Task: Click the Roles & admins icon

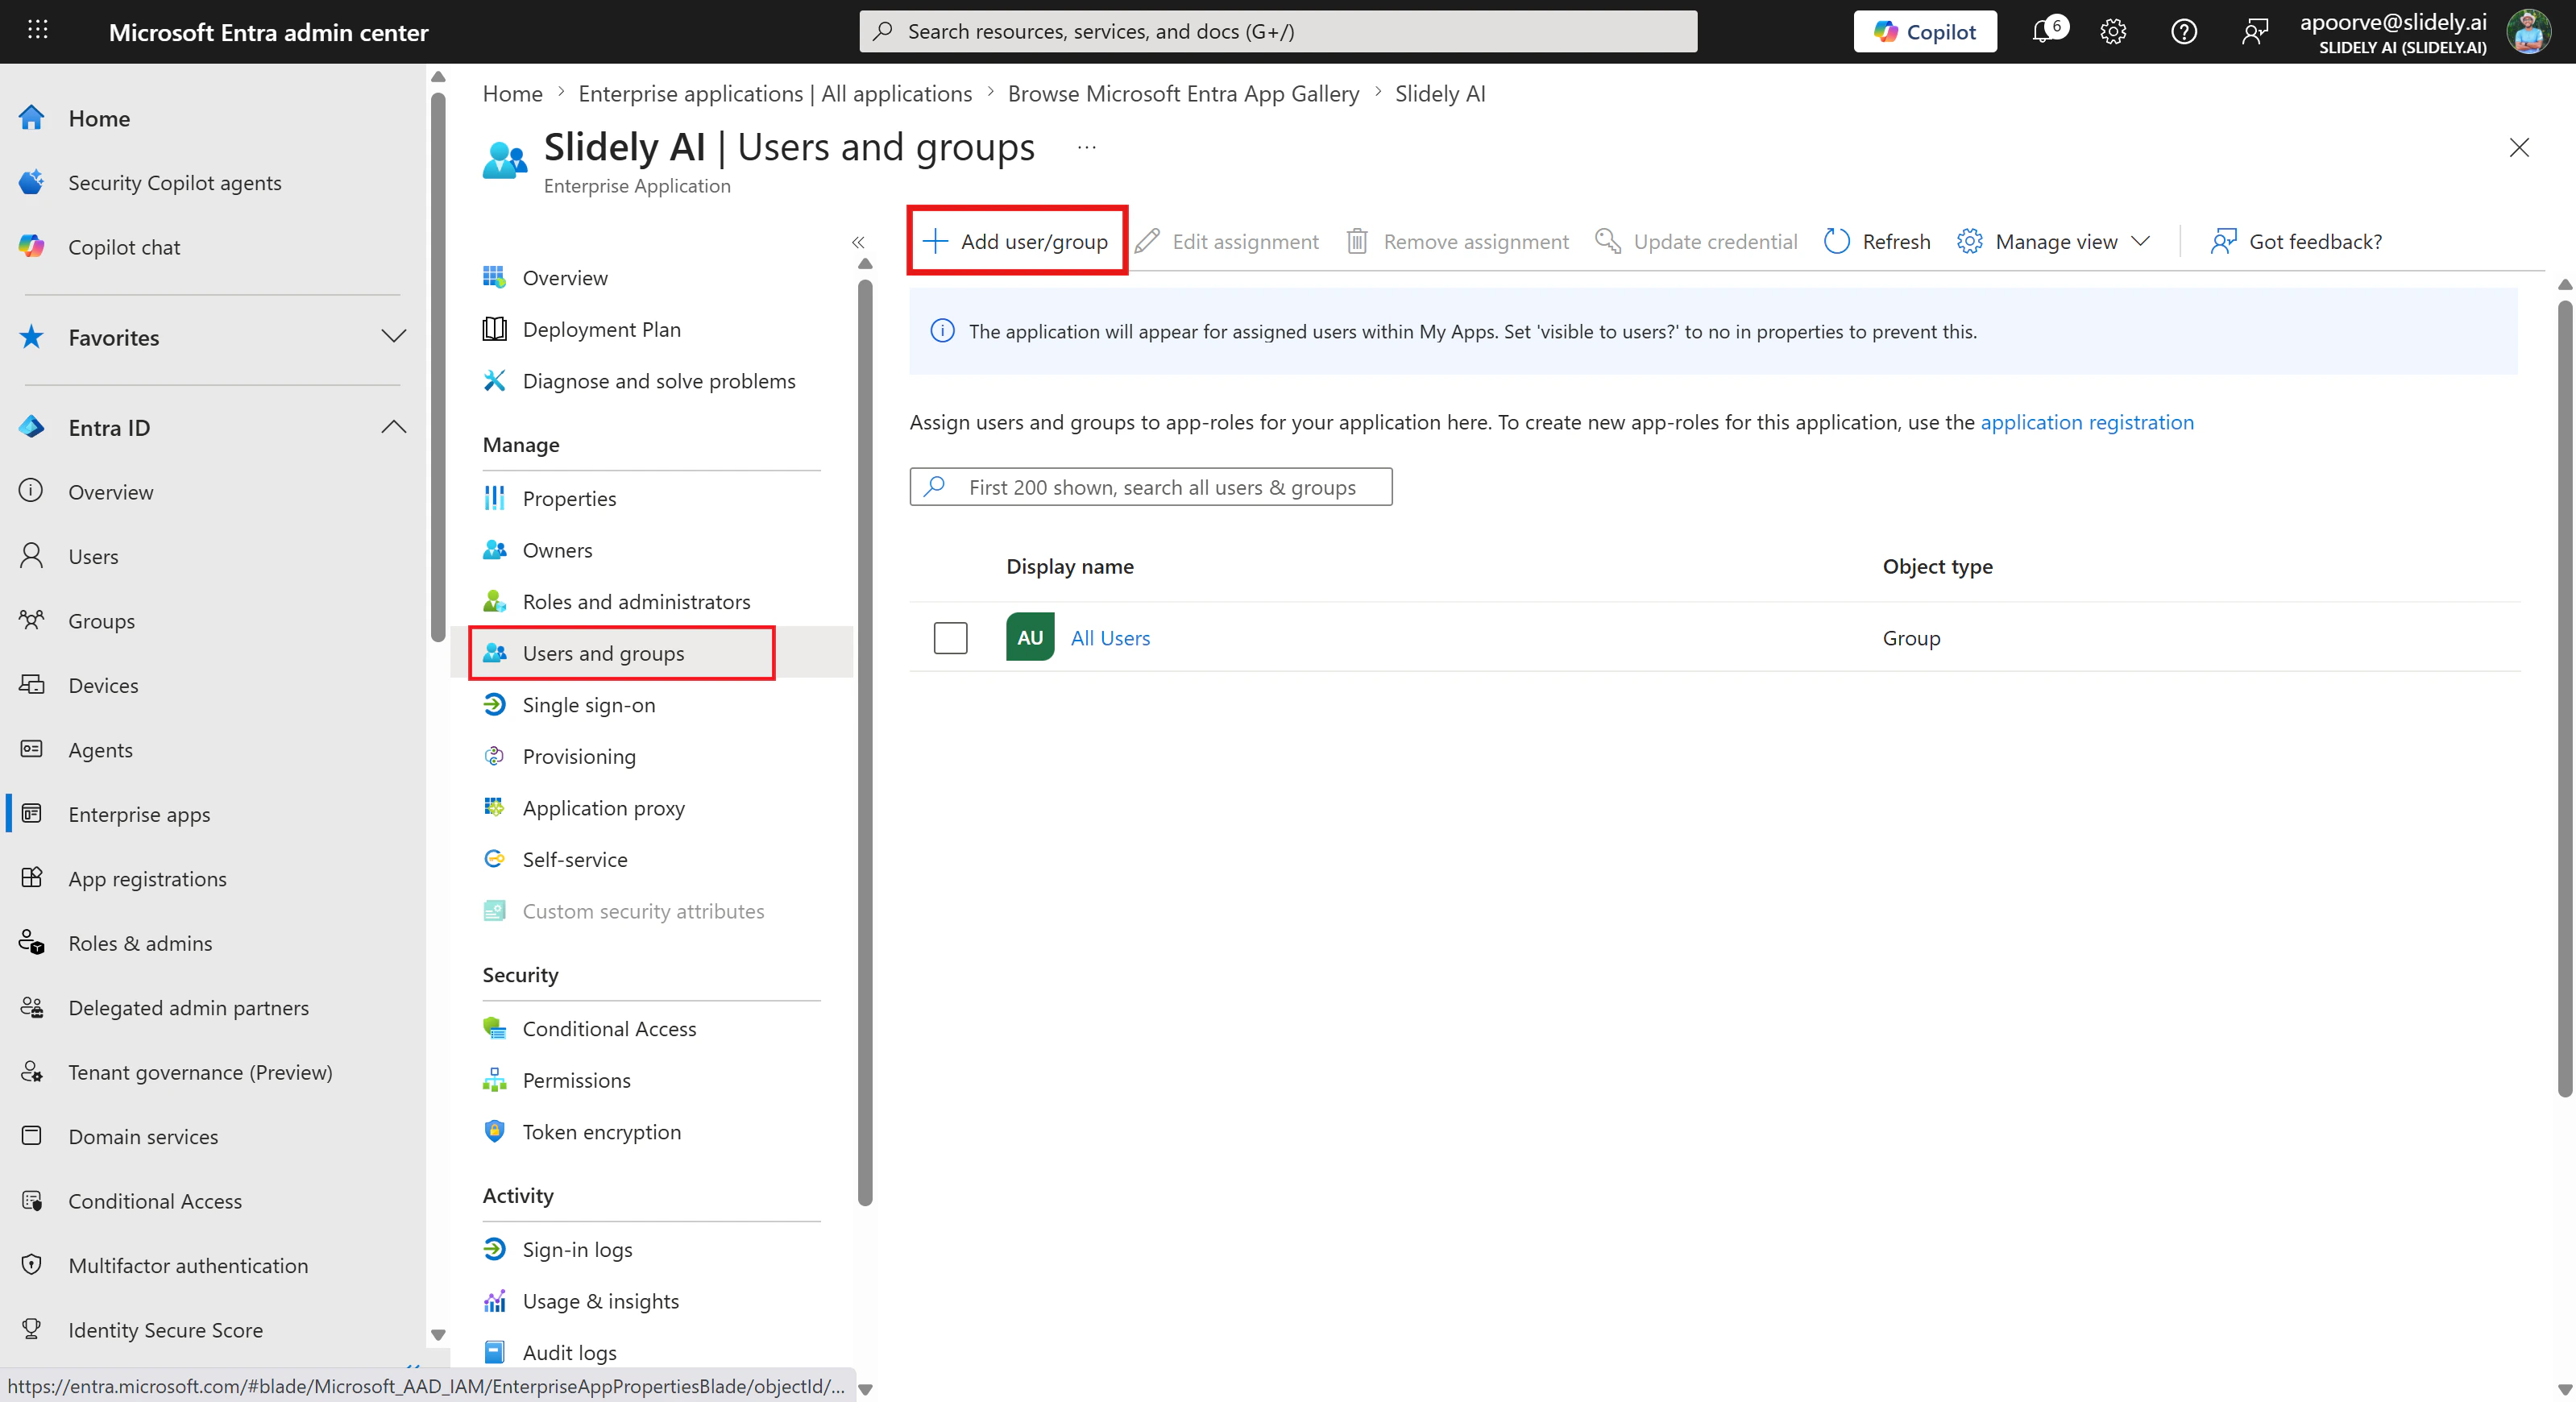Action: click(32, 943)
